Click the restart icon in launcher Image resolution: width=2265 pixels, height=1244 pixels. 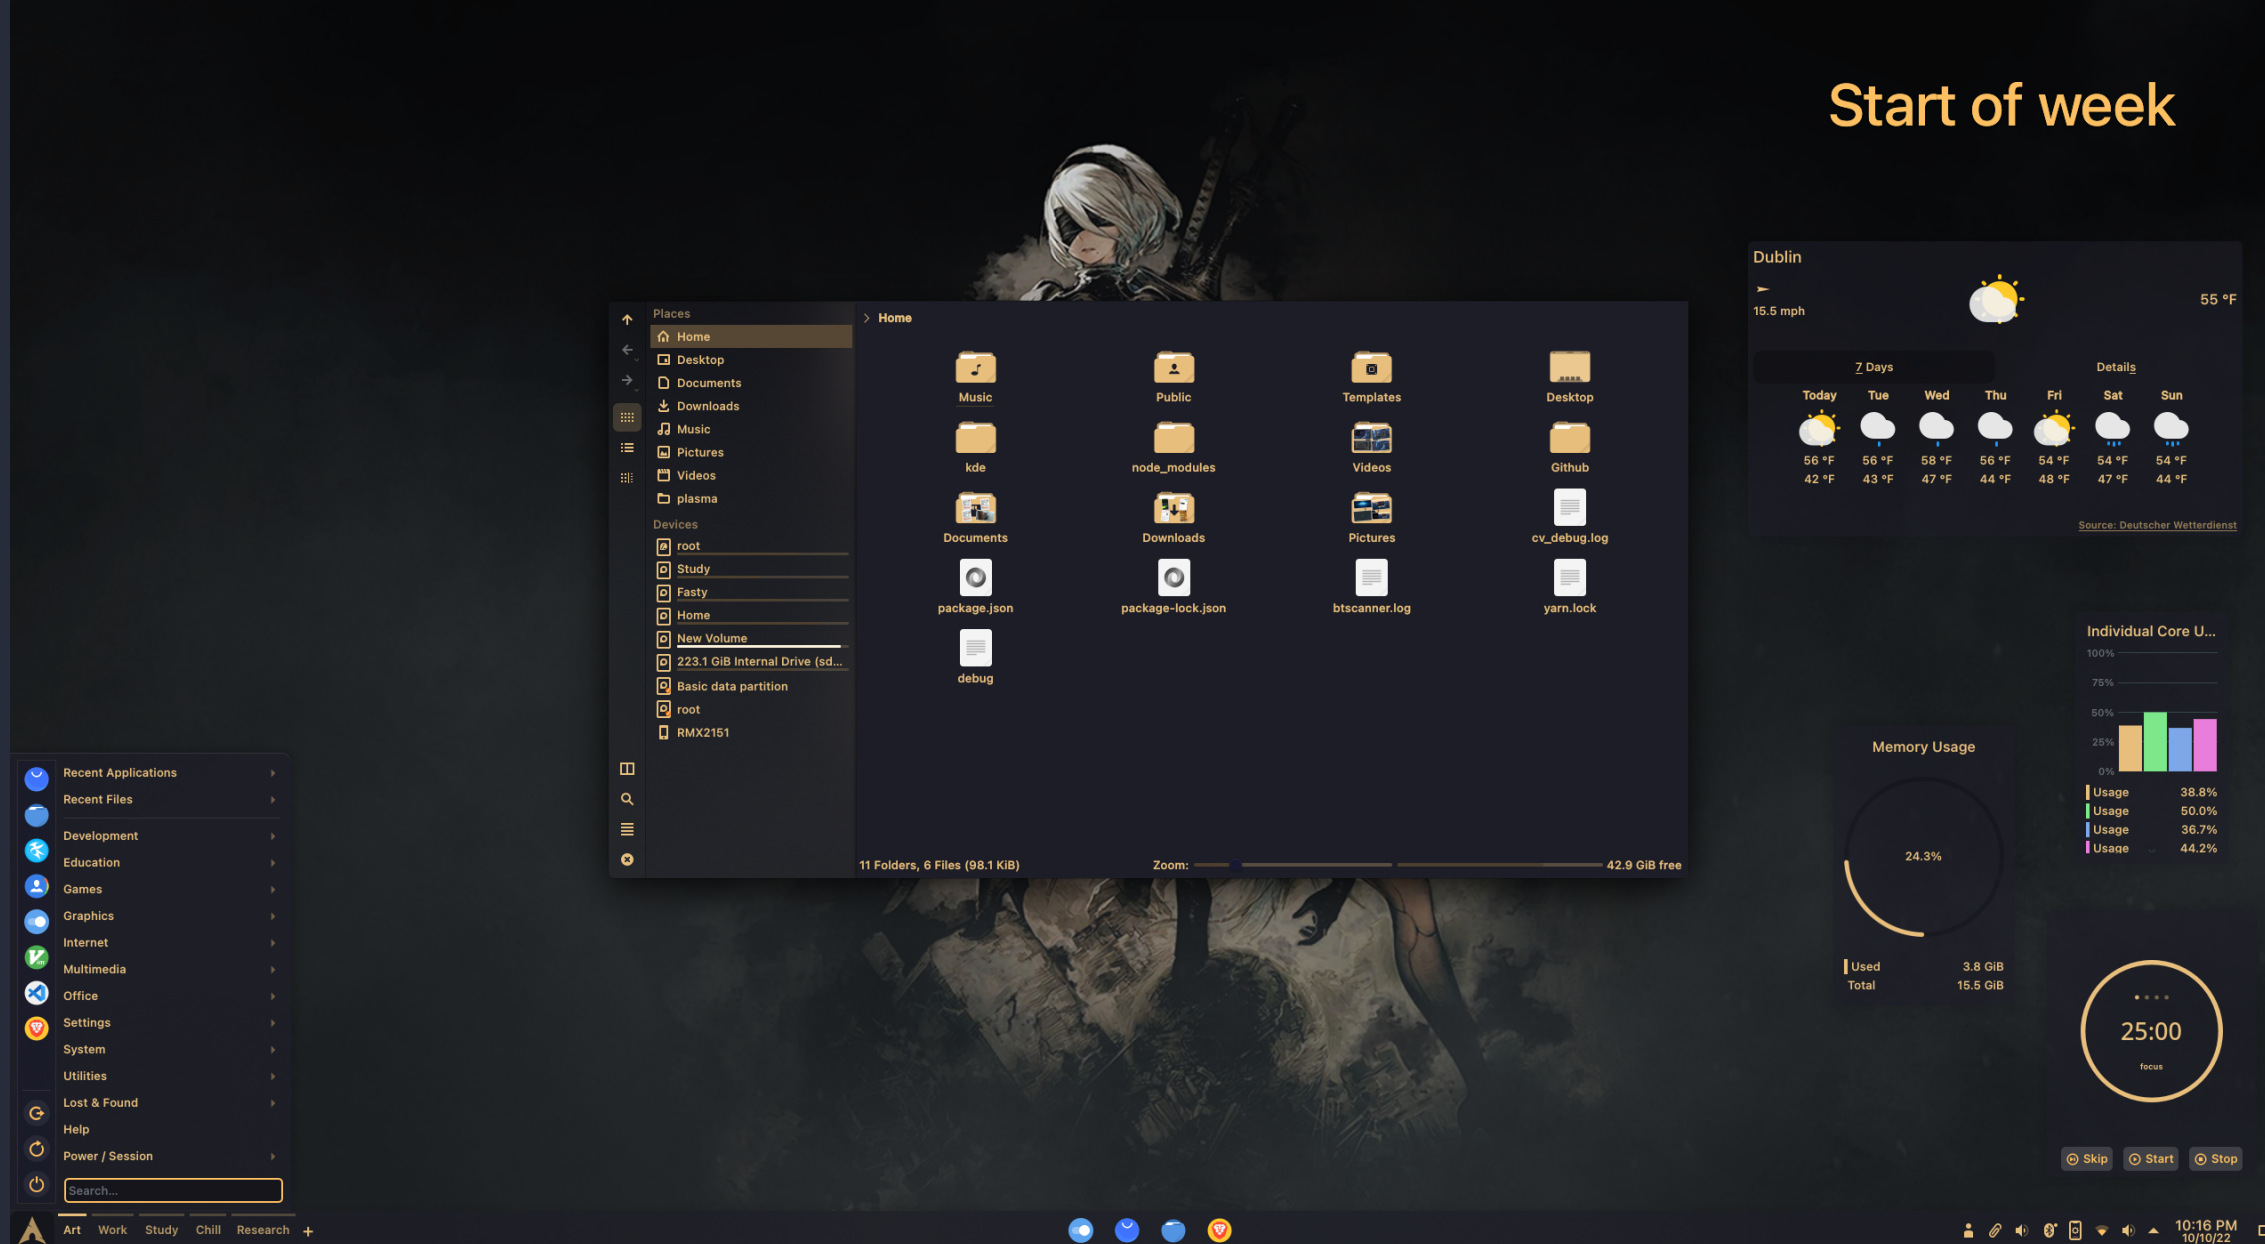coord(37,1149)
